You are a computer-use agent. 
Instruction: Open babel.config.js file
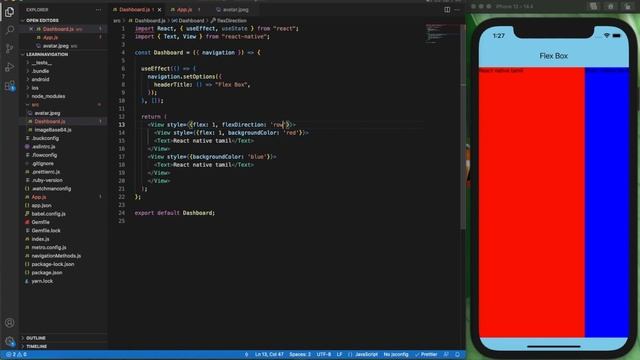coord(49,214)
